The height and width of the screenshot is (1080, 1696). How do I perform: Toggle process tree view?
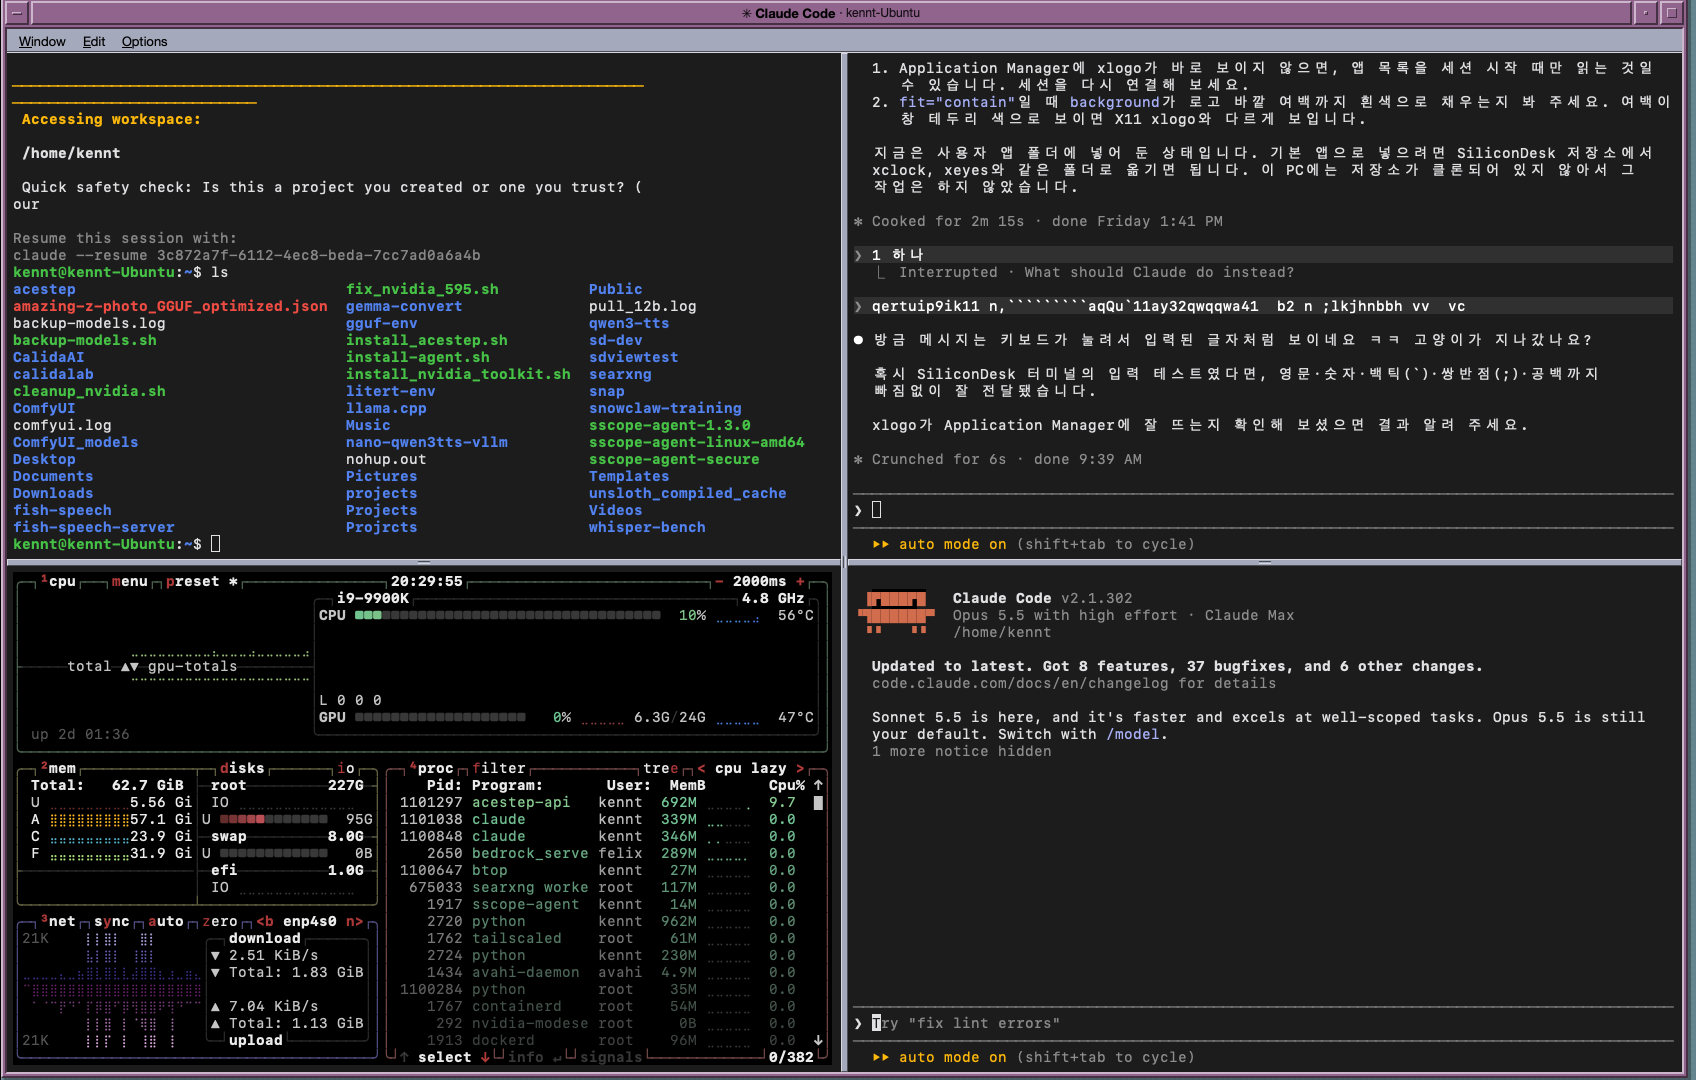click(x=660, y=768)
